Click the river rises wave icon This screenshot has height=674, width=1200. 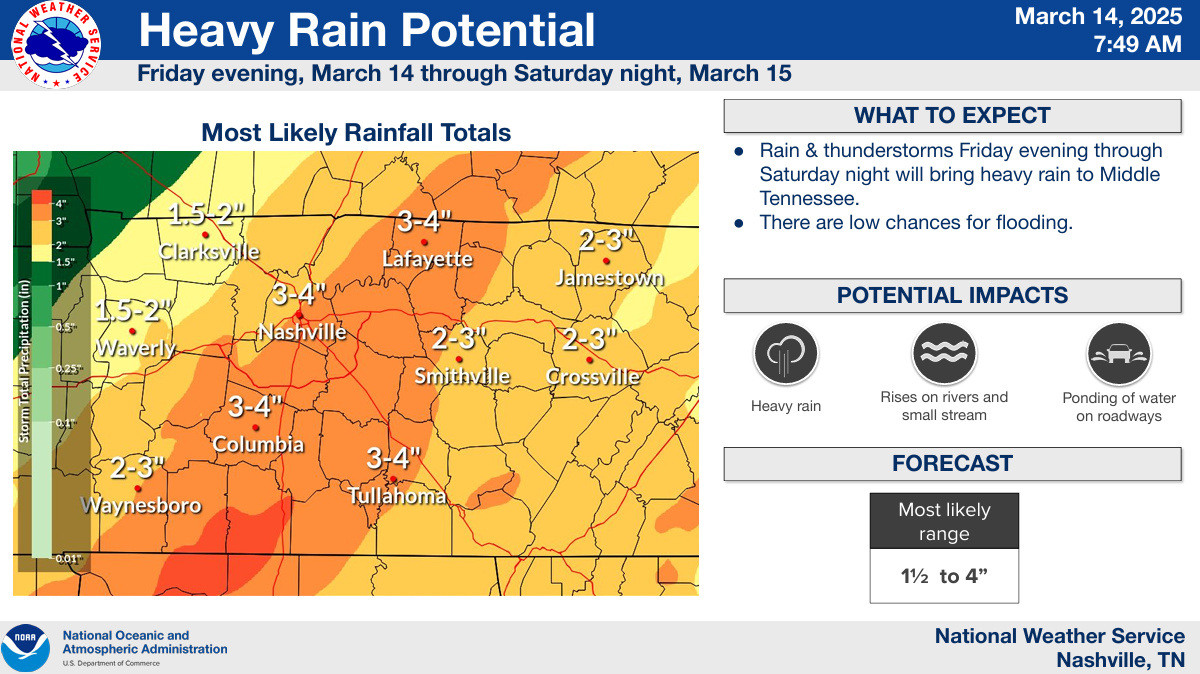[944, 354]
